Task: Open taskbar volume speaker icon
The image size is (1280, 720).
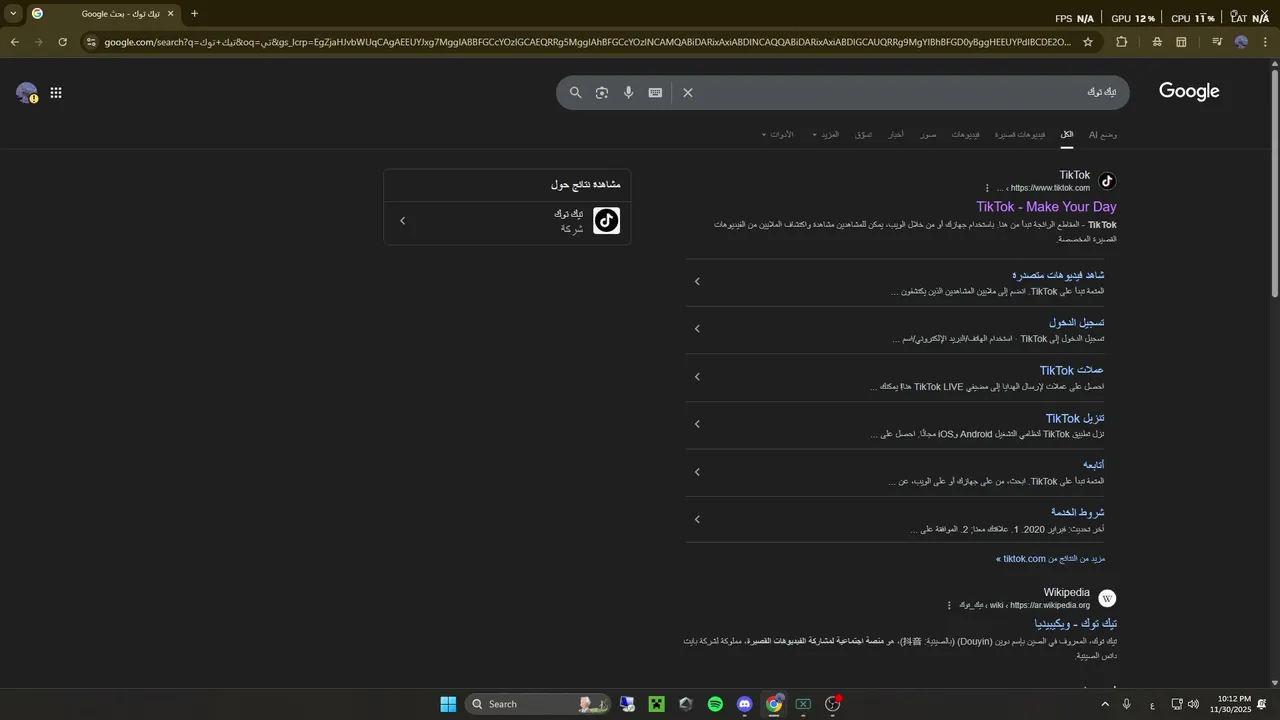Action: click(x=1193, y=704)
